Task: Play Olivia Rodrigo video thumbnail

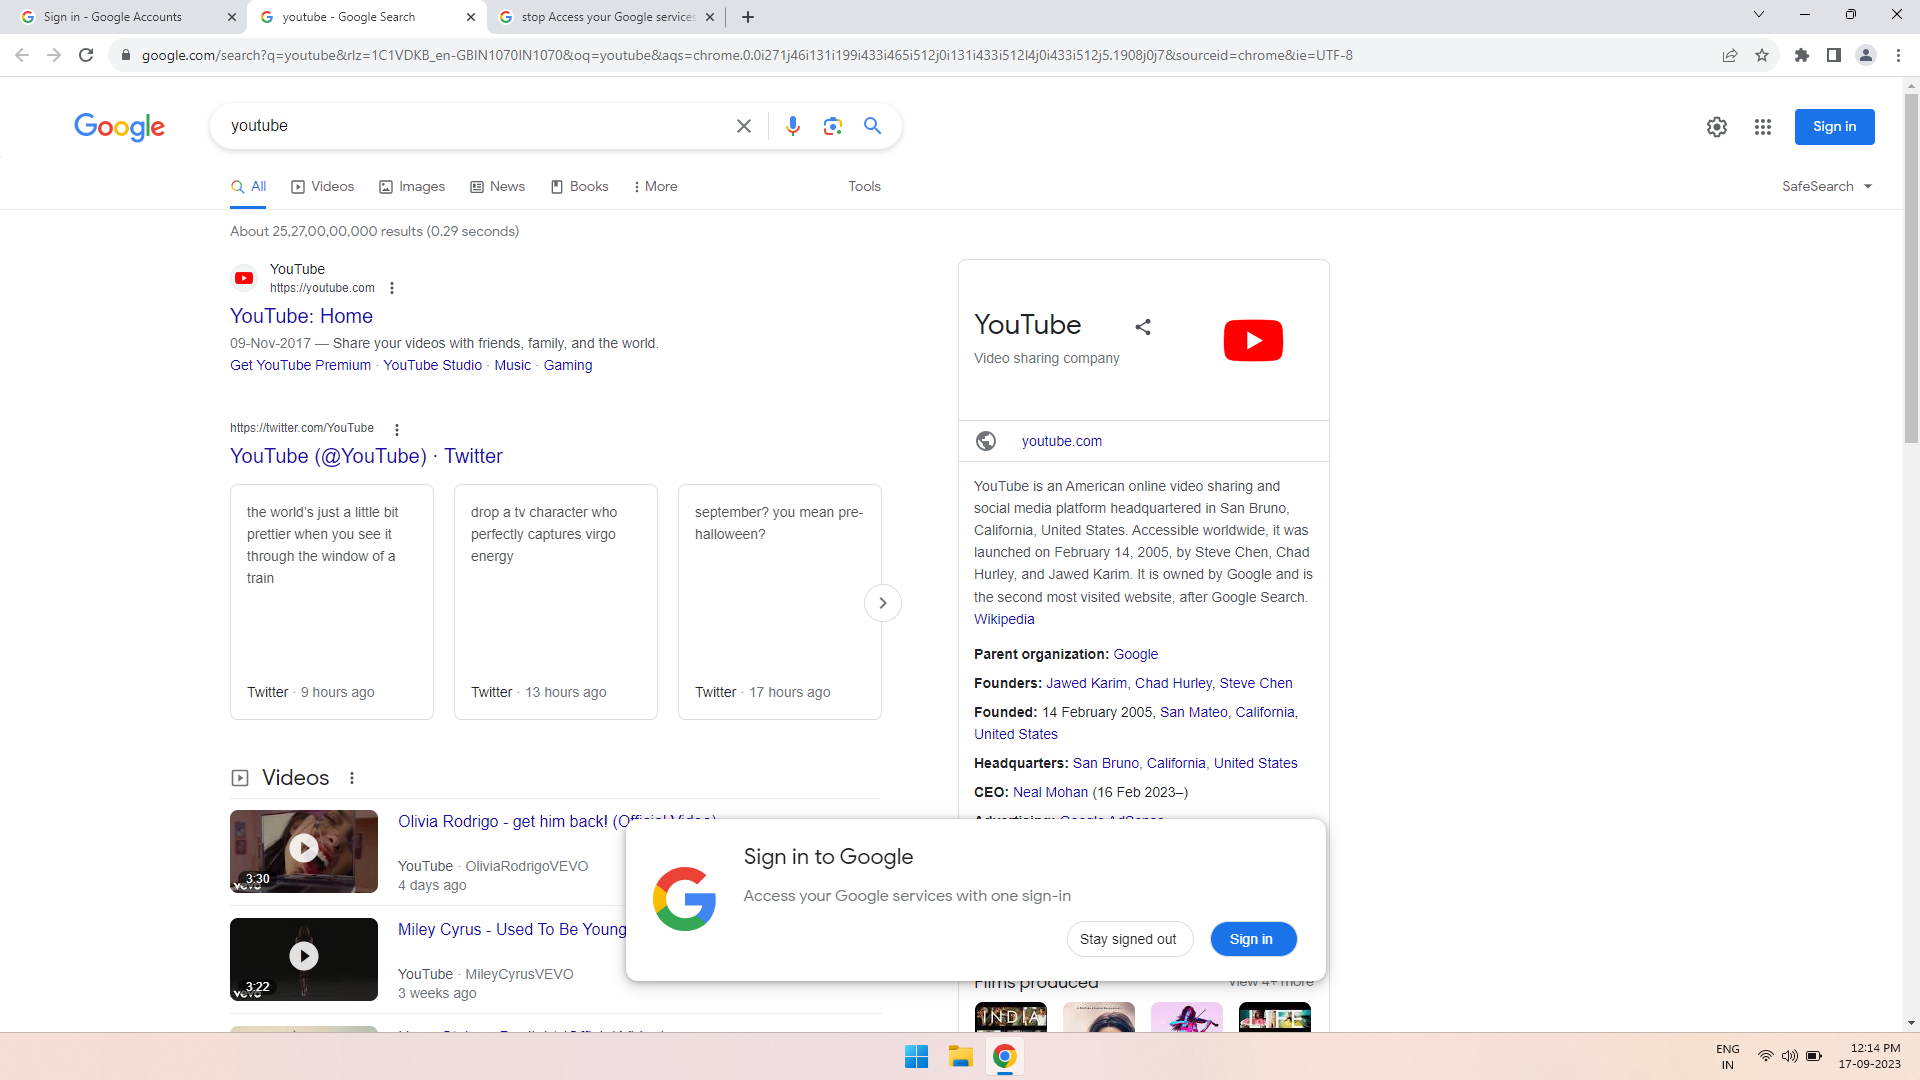Action: (x=304, y=849)
